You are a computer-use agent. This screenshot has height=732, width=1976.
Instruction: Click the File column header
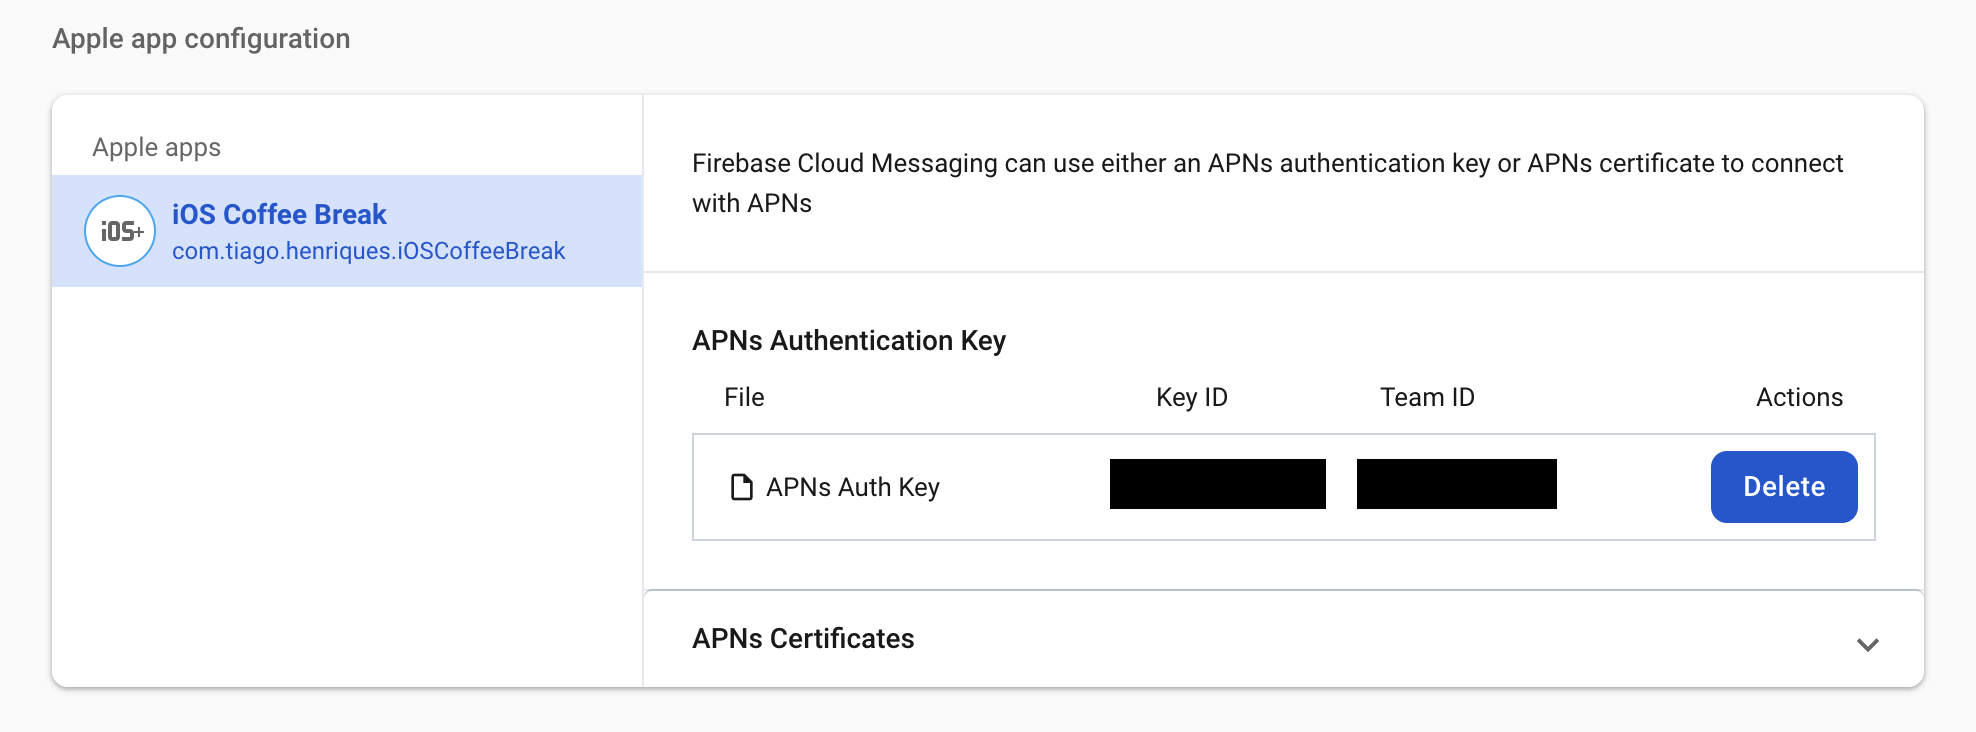tap(744, 397)
